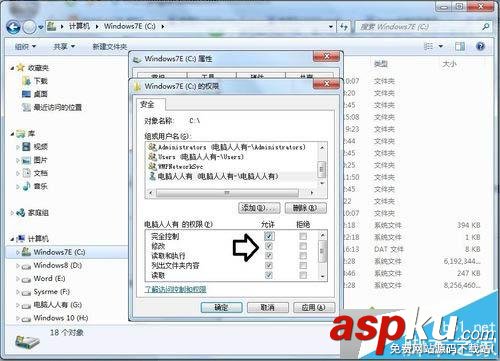Toggle deny checkbox for 修改
The image size is (500, 361).
(303, 246)
